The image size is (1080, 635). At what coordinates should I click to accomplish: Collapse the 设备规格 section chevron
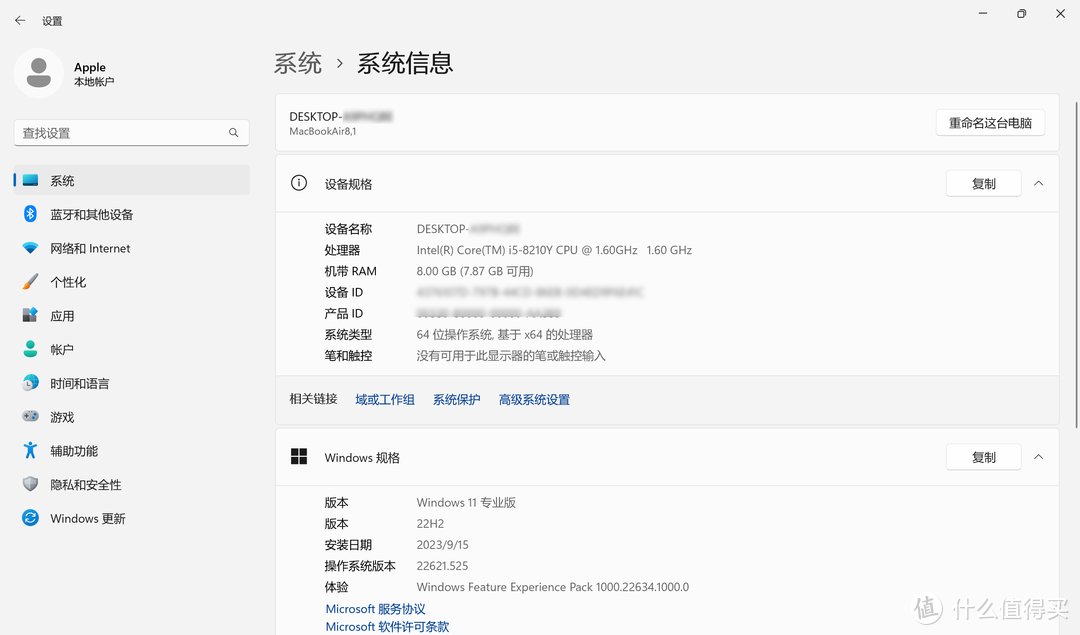coord(1039,183)
